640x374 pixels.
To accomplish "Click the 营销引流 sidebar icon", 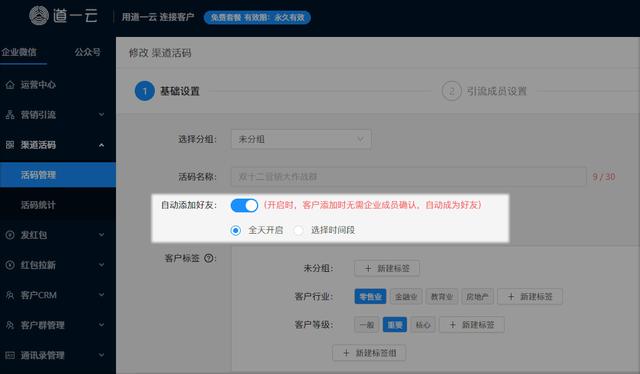I will coord(10,115).
